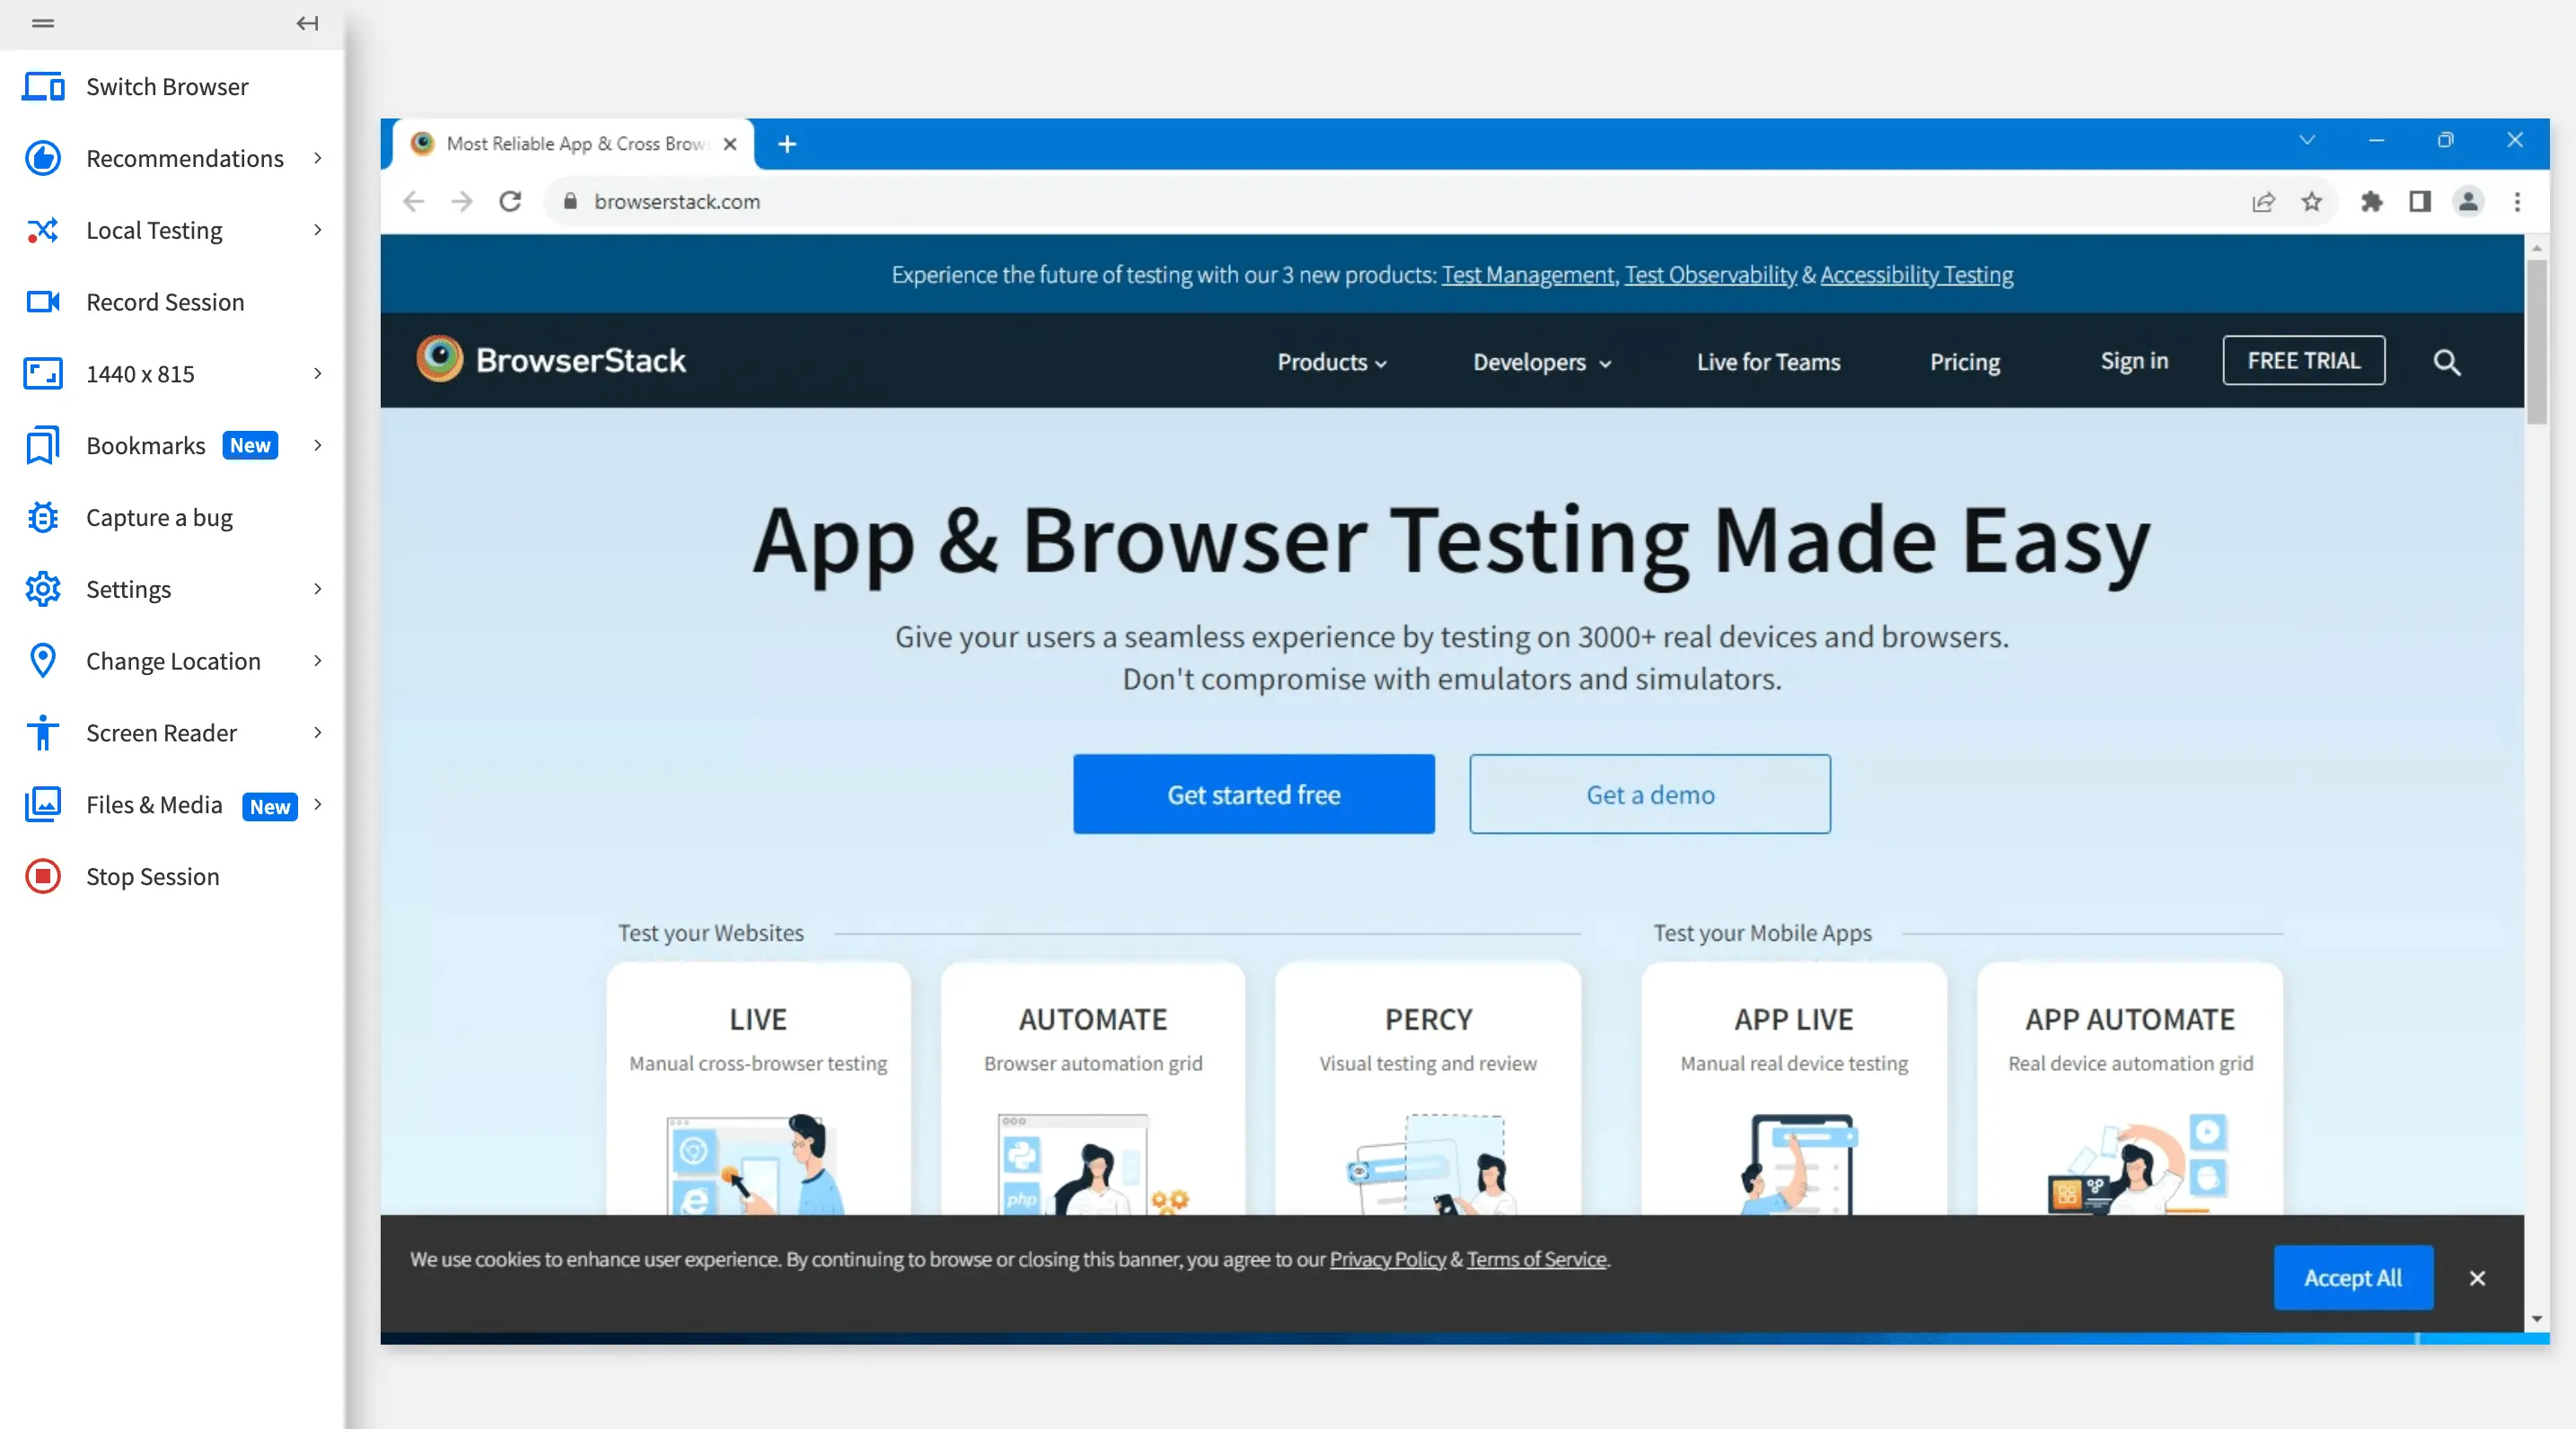Bookmark page with the star icon
This screenshot has width=2576, height=1429.
click(x=2311, y=202)
